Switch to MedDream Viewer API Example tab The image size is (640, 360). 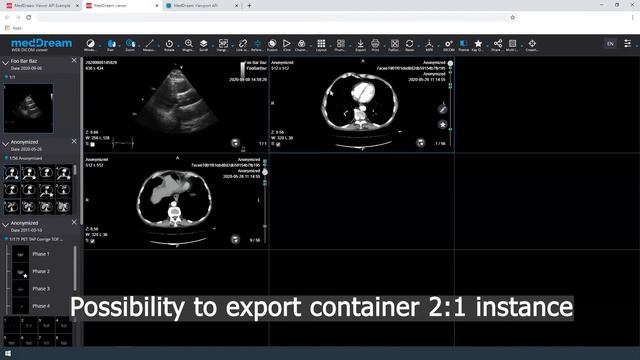[41, 6]
